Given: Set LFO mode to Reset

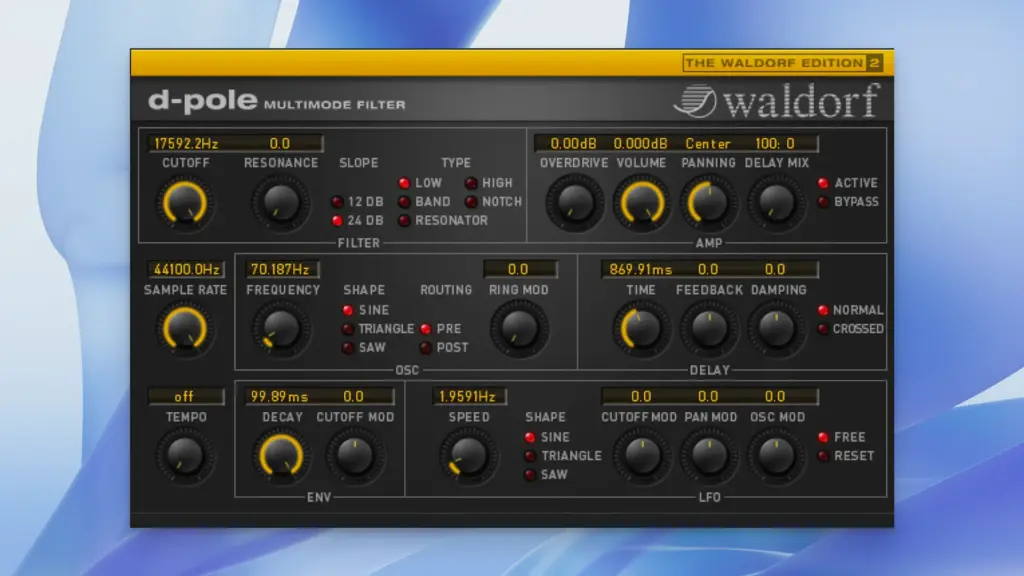Looking at the screenshot, I should click(824, 455).
